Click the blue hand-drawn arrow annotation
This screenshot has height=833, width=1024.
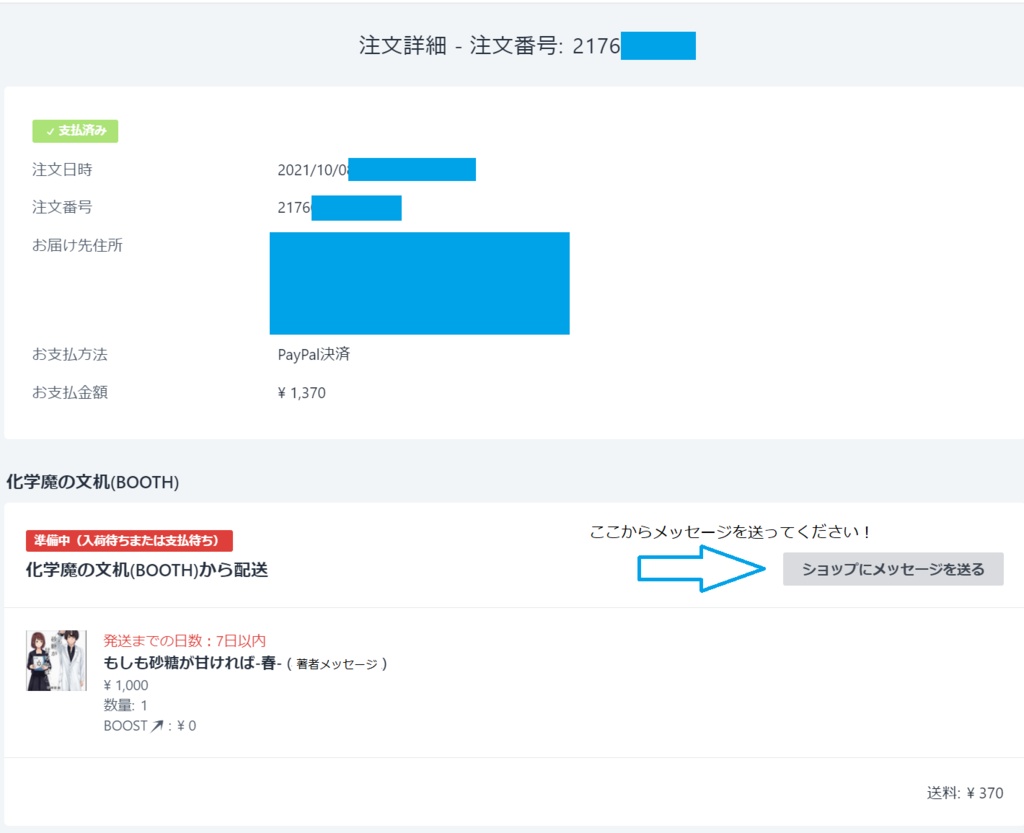[x=700, y=570]
